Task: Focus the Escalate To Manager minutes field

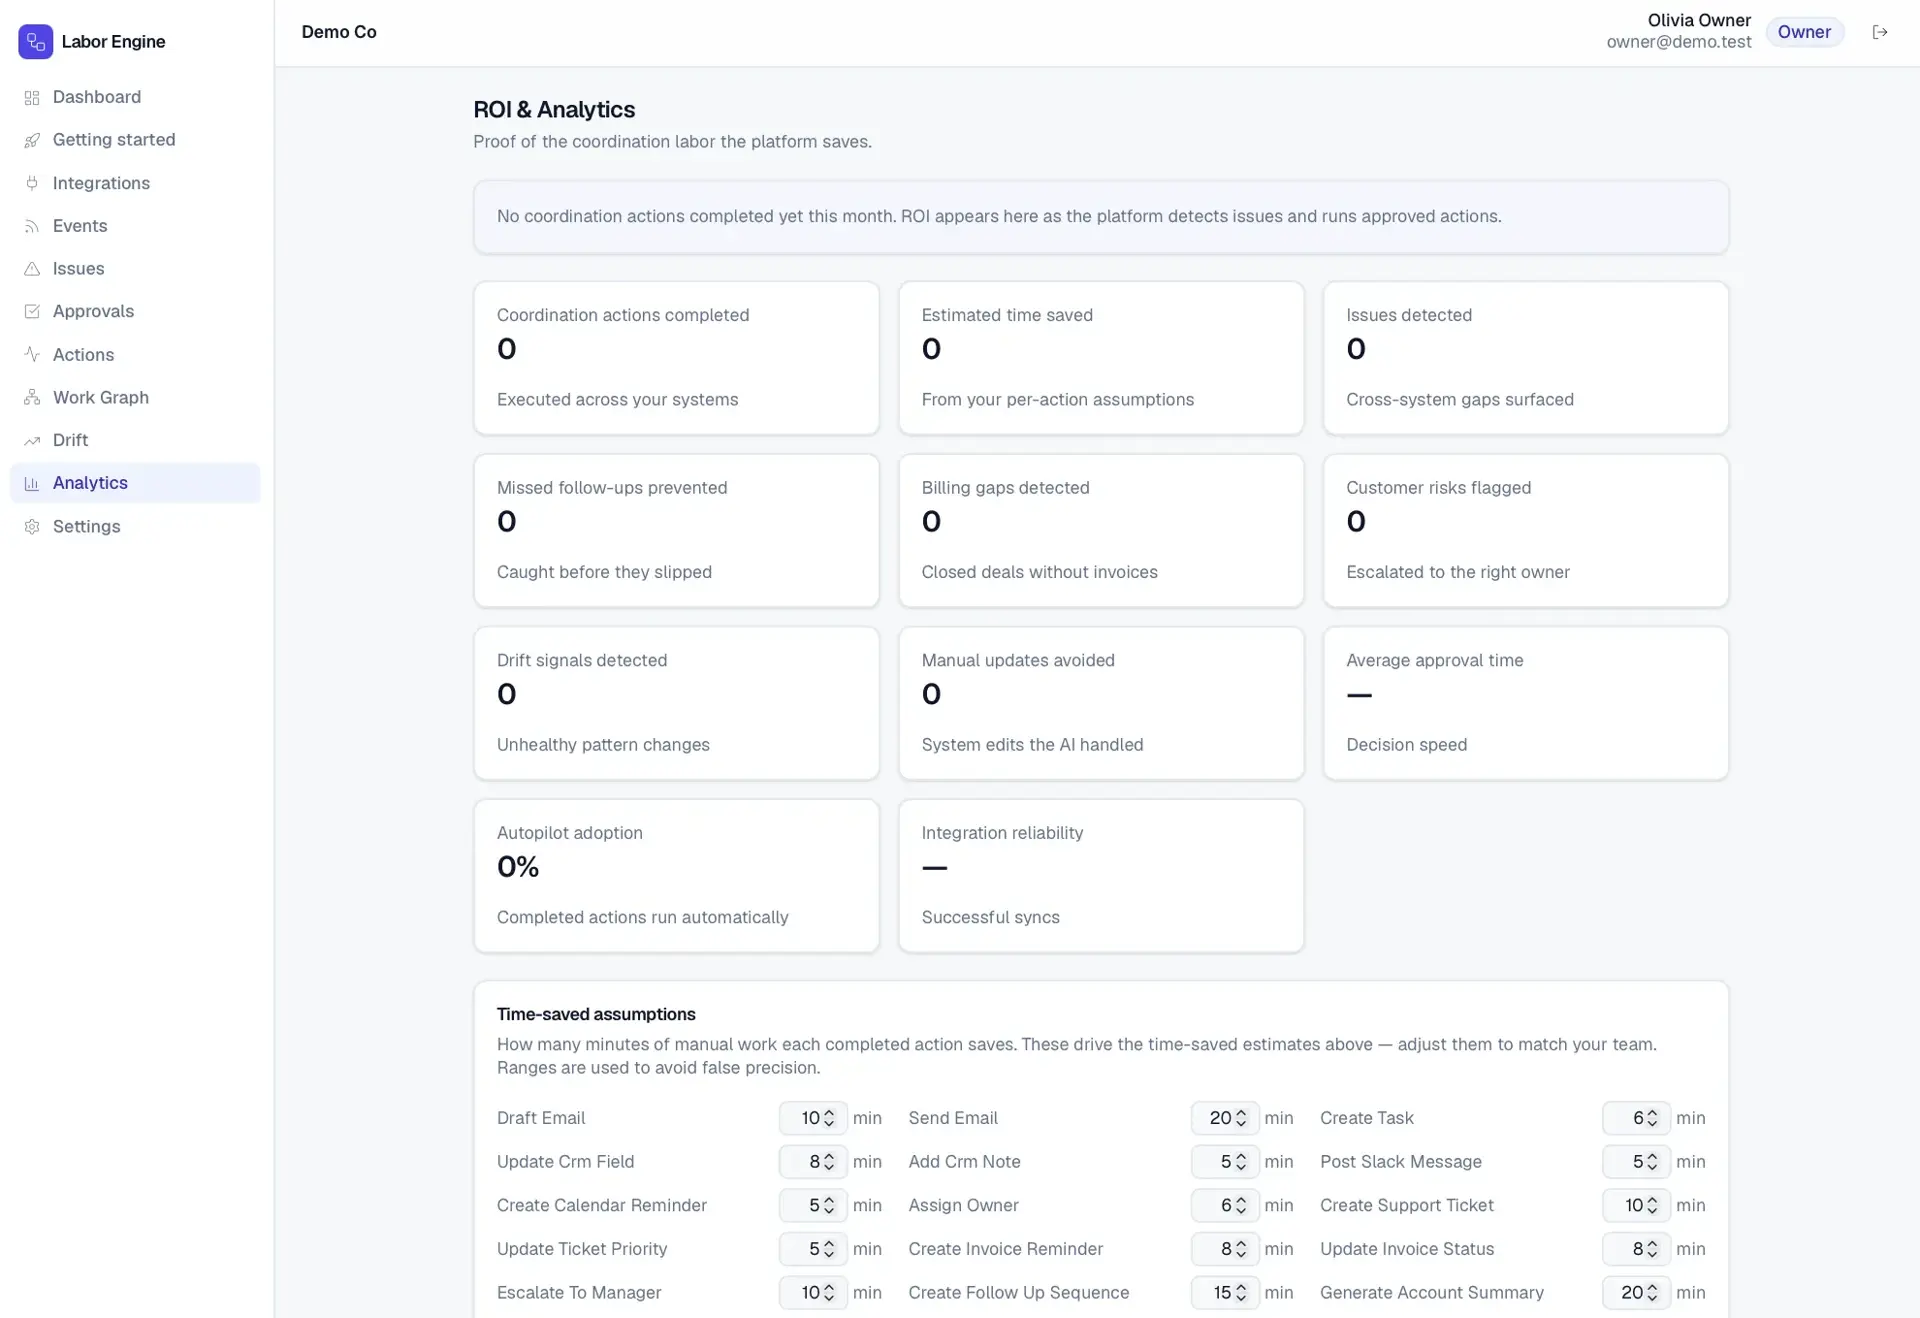Action: tap(813, 1293)
